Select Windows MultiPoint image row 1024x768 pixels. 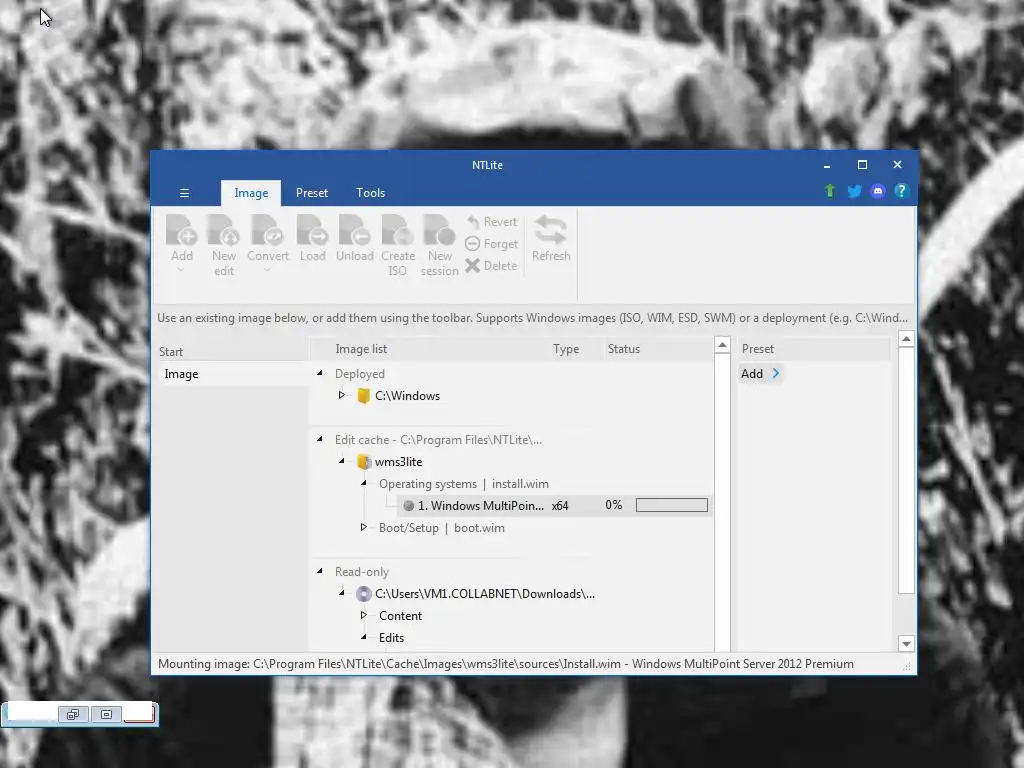pyautogui.click(x=553, y=505)
